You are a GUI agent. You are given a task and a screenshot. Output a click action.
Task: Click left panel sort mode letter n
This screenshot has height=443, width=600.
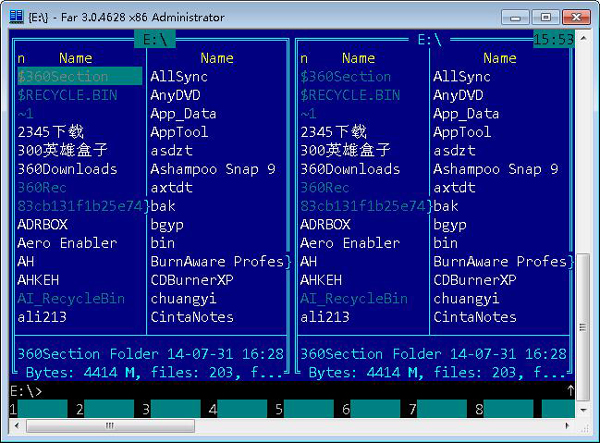(21, 58)
